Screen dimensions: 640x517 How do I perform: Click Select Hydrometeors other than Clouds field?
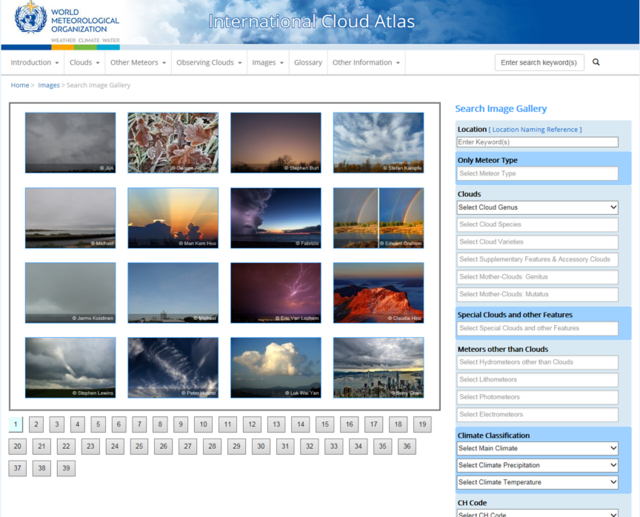(x=537, y=362)
